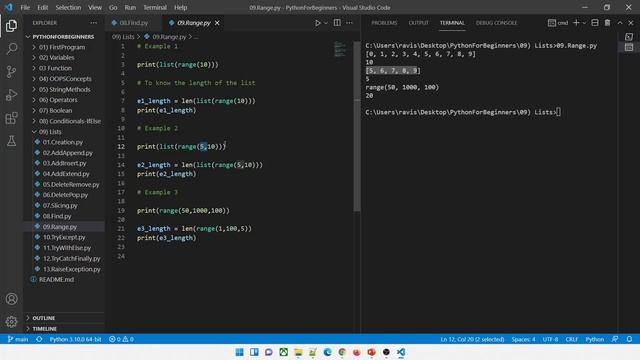Click Ln 12, Col 20 in status bar

coord(472,339)
